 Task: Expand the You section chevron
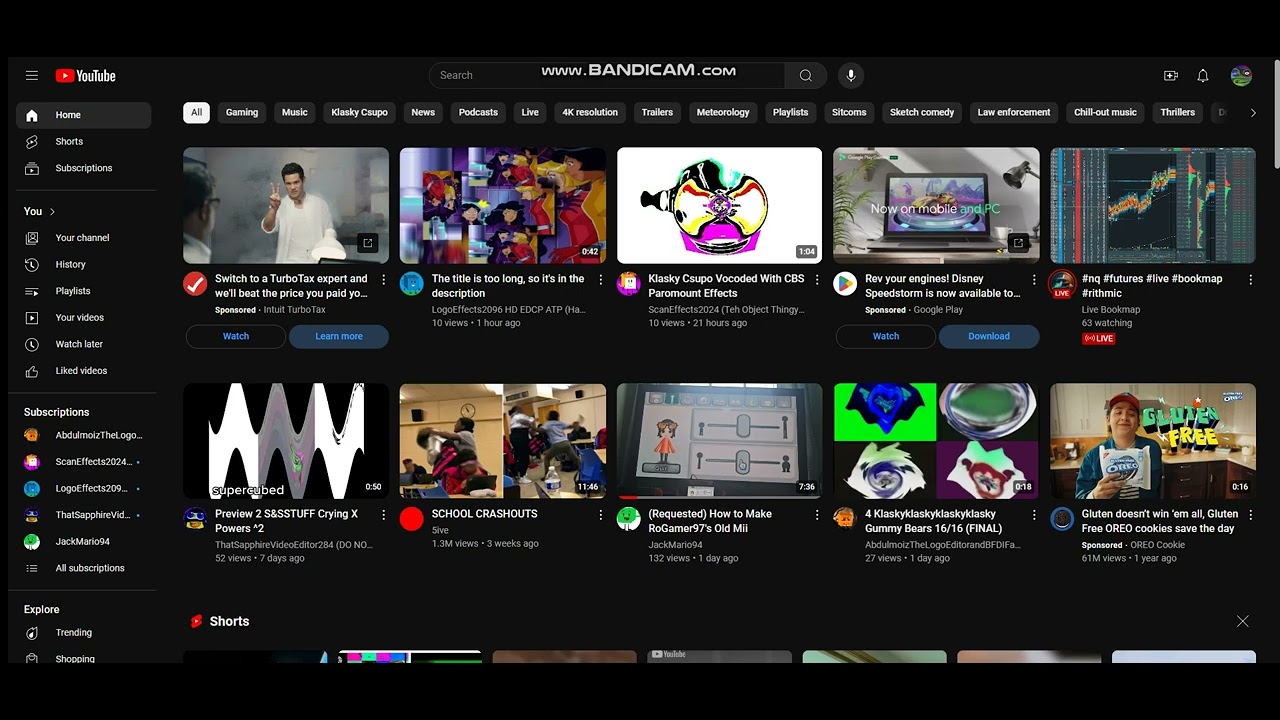click(52, 212)
